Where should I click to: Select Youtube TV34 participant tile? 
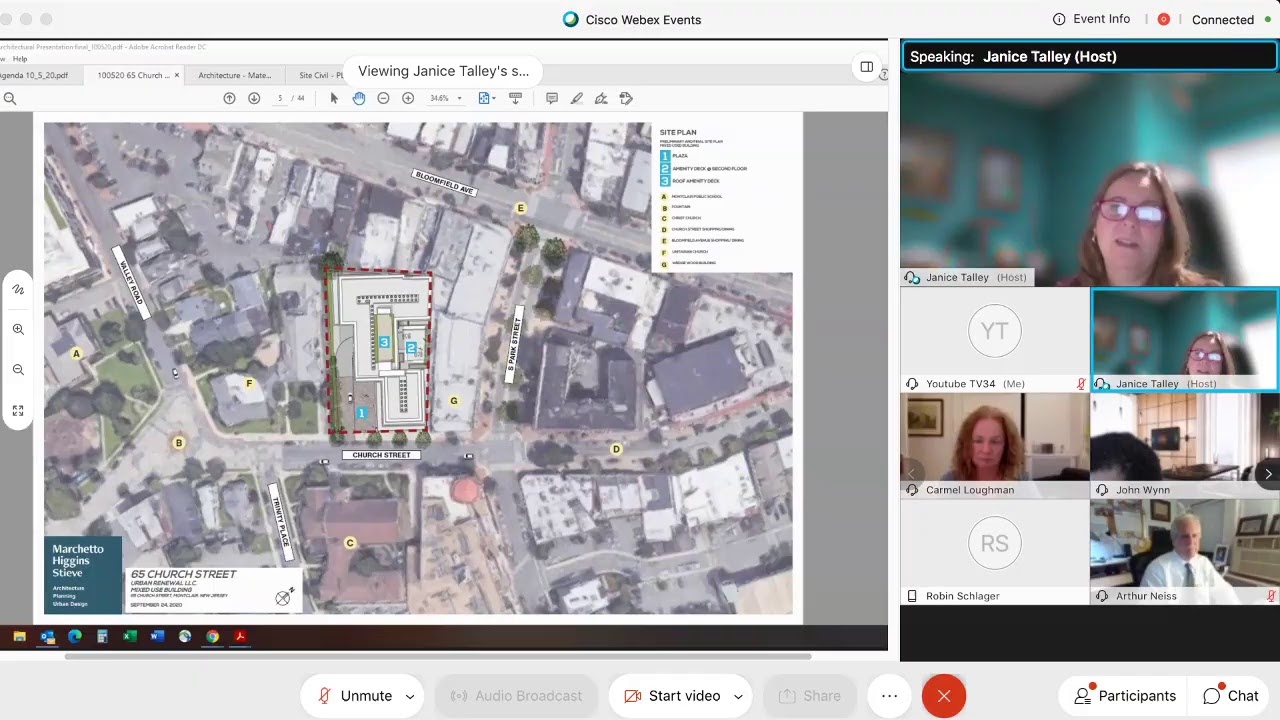click(x=994, y=340)
